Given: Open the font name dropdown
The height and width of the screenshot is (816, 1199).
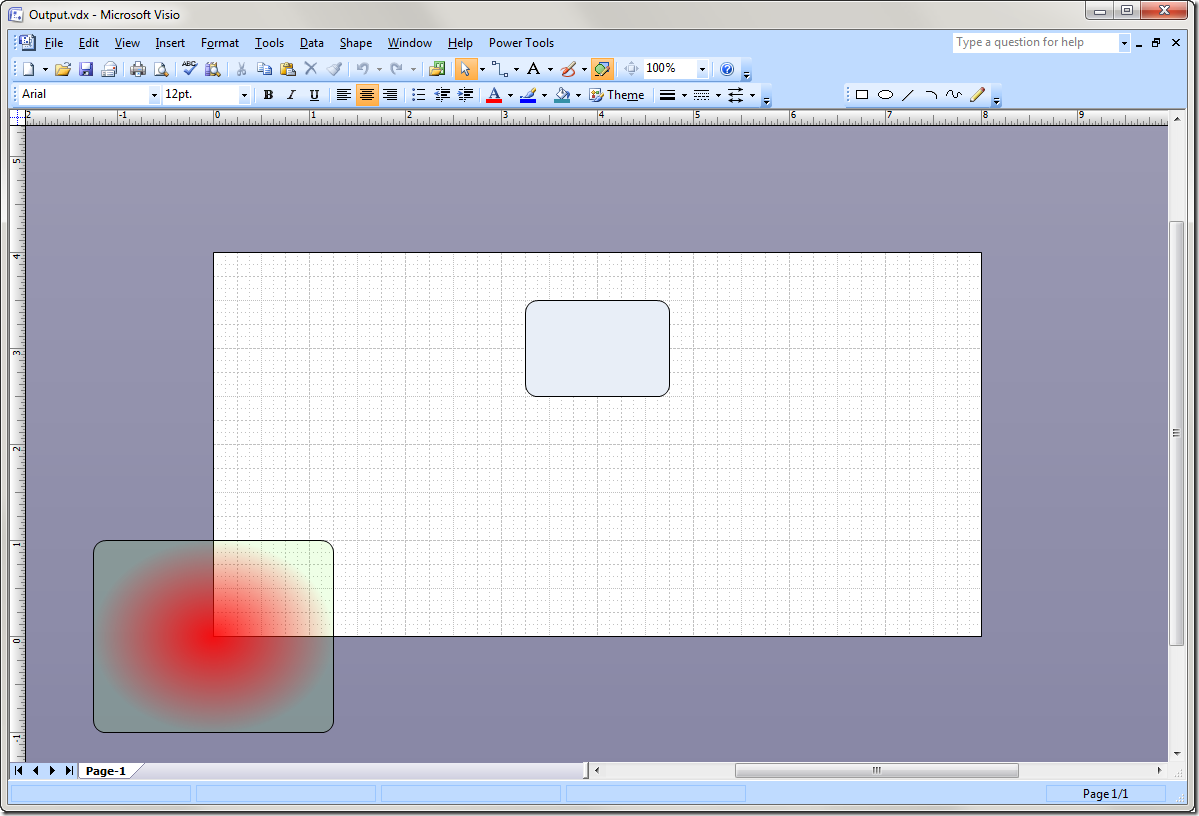Looking at the screenshot, I should pyautogui.click(x=154, y=95).
